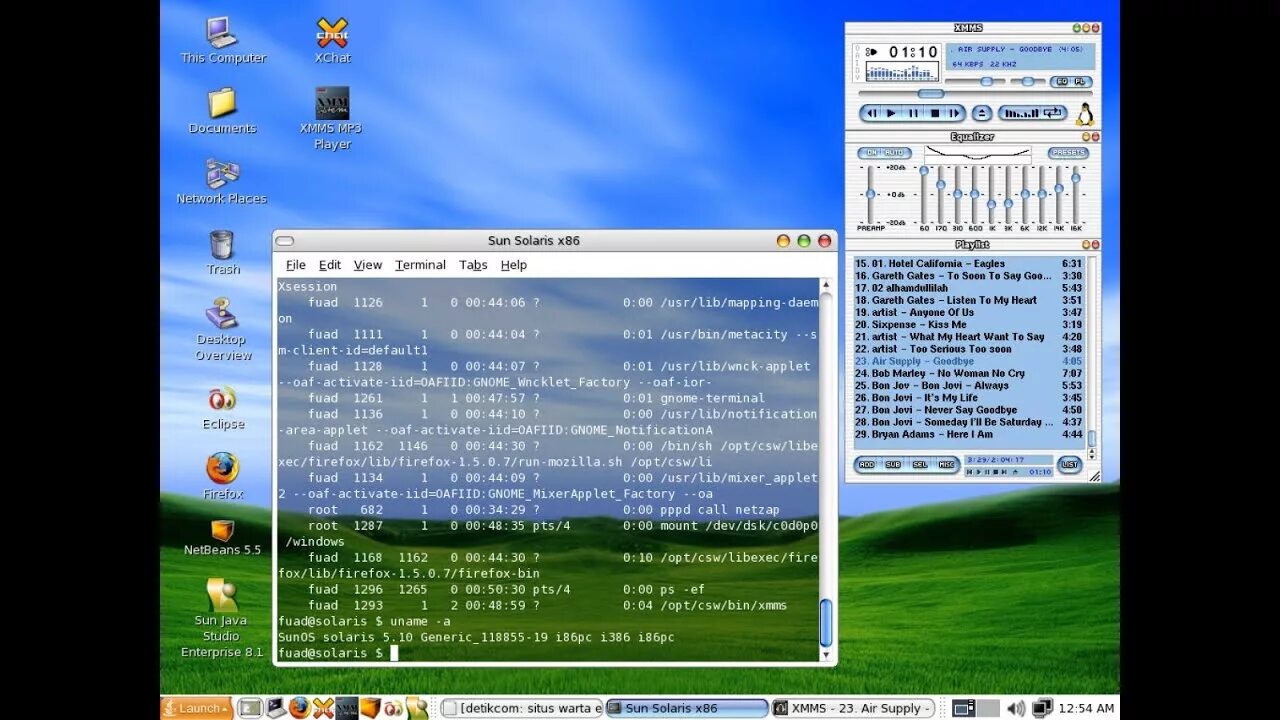Click the XMMS launcher in the taskbar panel
The width and height of the screenshot is (1280, 720).
click(x=347, y=708)
